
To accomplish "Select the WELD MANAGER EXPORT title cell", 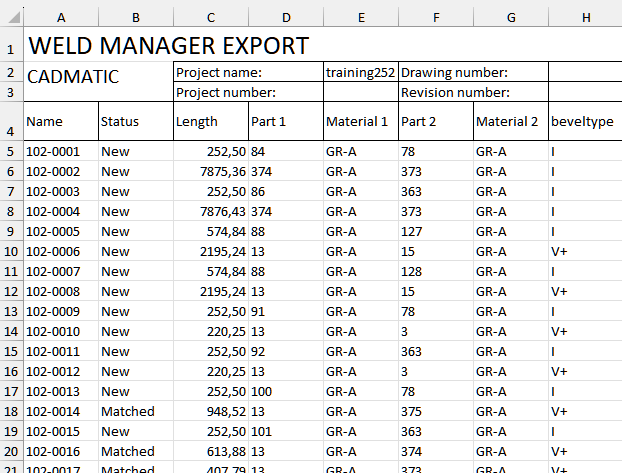I will click(x=168, y=46).
